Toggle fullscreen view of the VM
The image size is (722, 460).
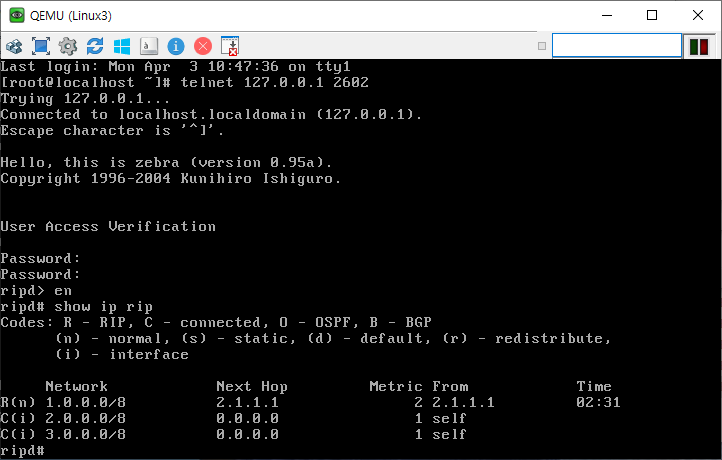(x=41, y=46)
